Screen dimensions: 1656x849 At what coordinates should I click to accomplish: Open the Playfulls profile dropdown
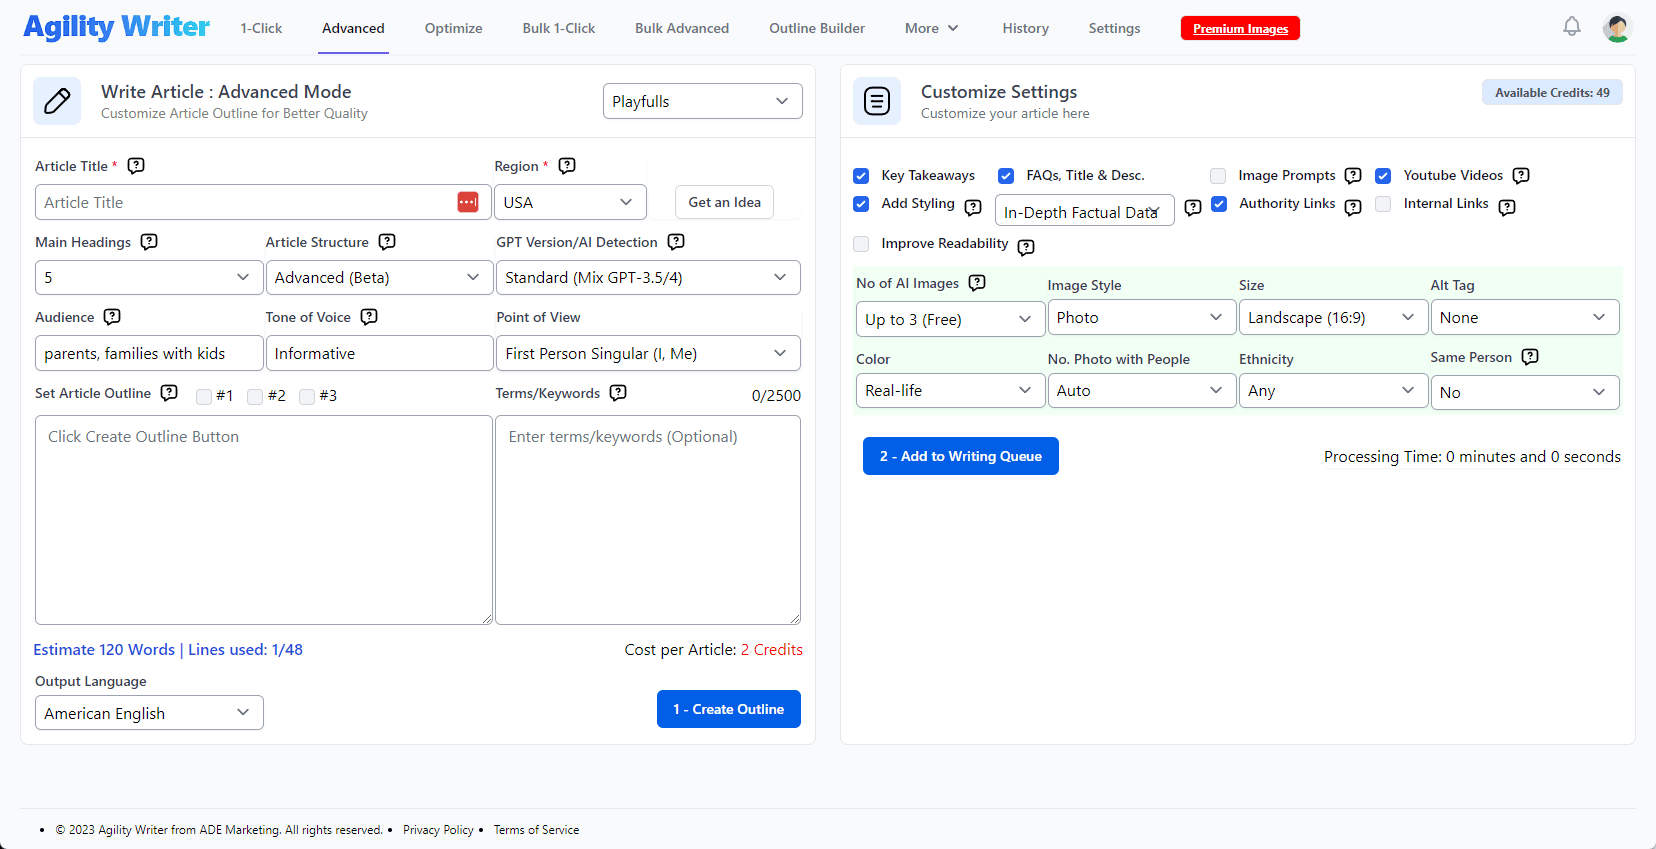click(x=703, y=101)
